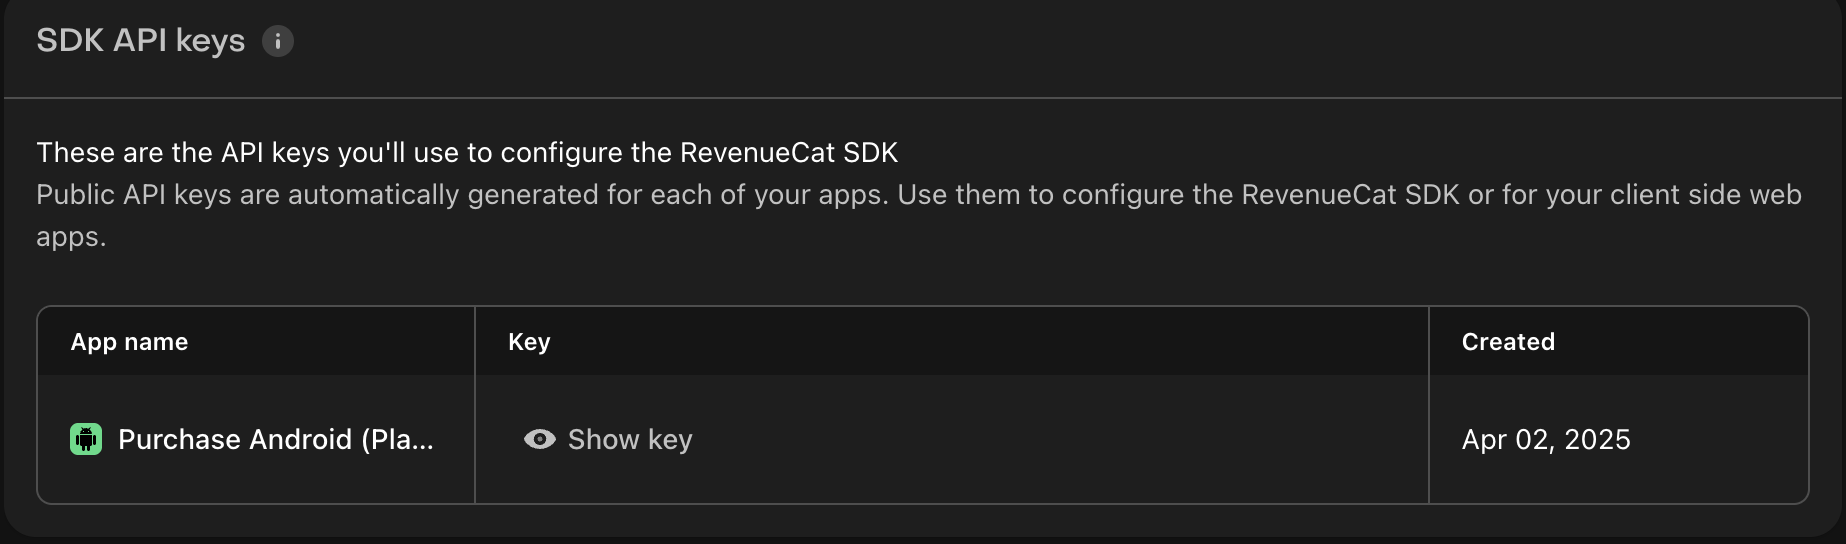Click the 'These are the API keys' sentence
The image size is (1846, 544).
click(467, 152)
